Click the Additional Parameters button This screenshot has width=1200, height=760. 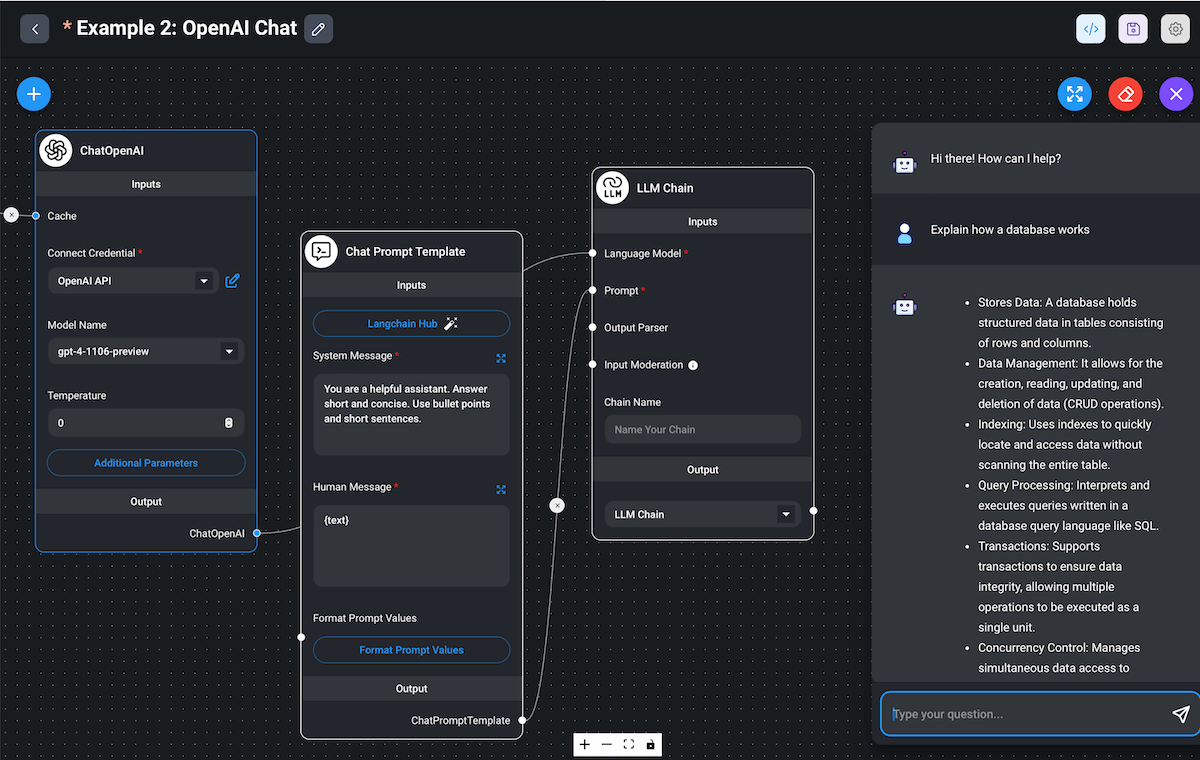(x=146, y=463)
